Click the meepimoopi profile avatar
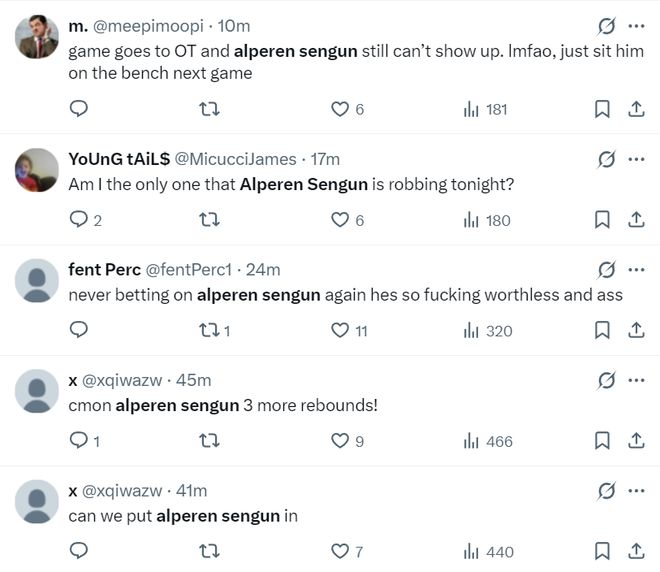 tap(37, 38)
